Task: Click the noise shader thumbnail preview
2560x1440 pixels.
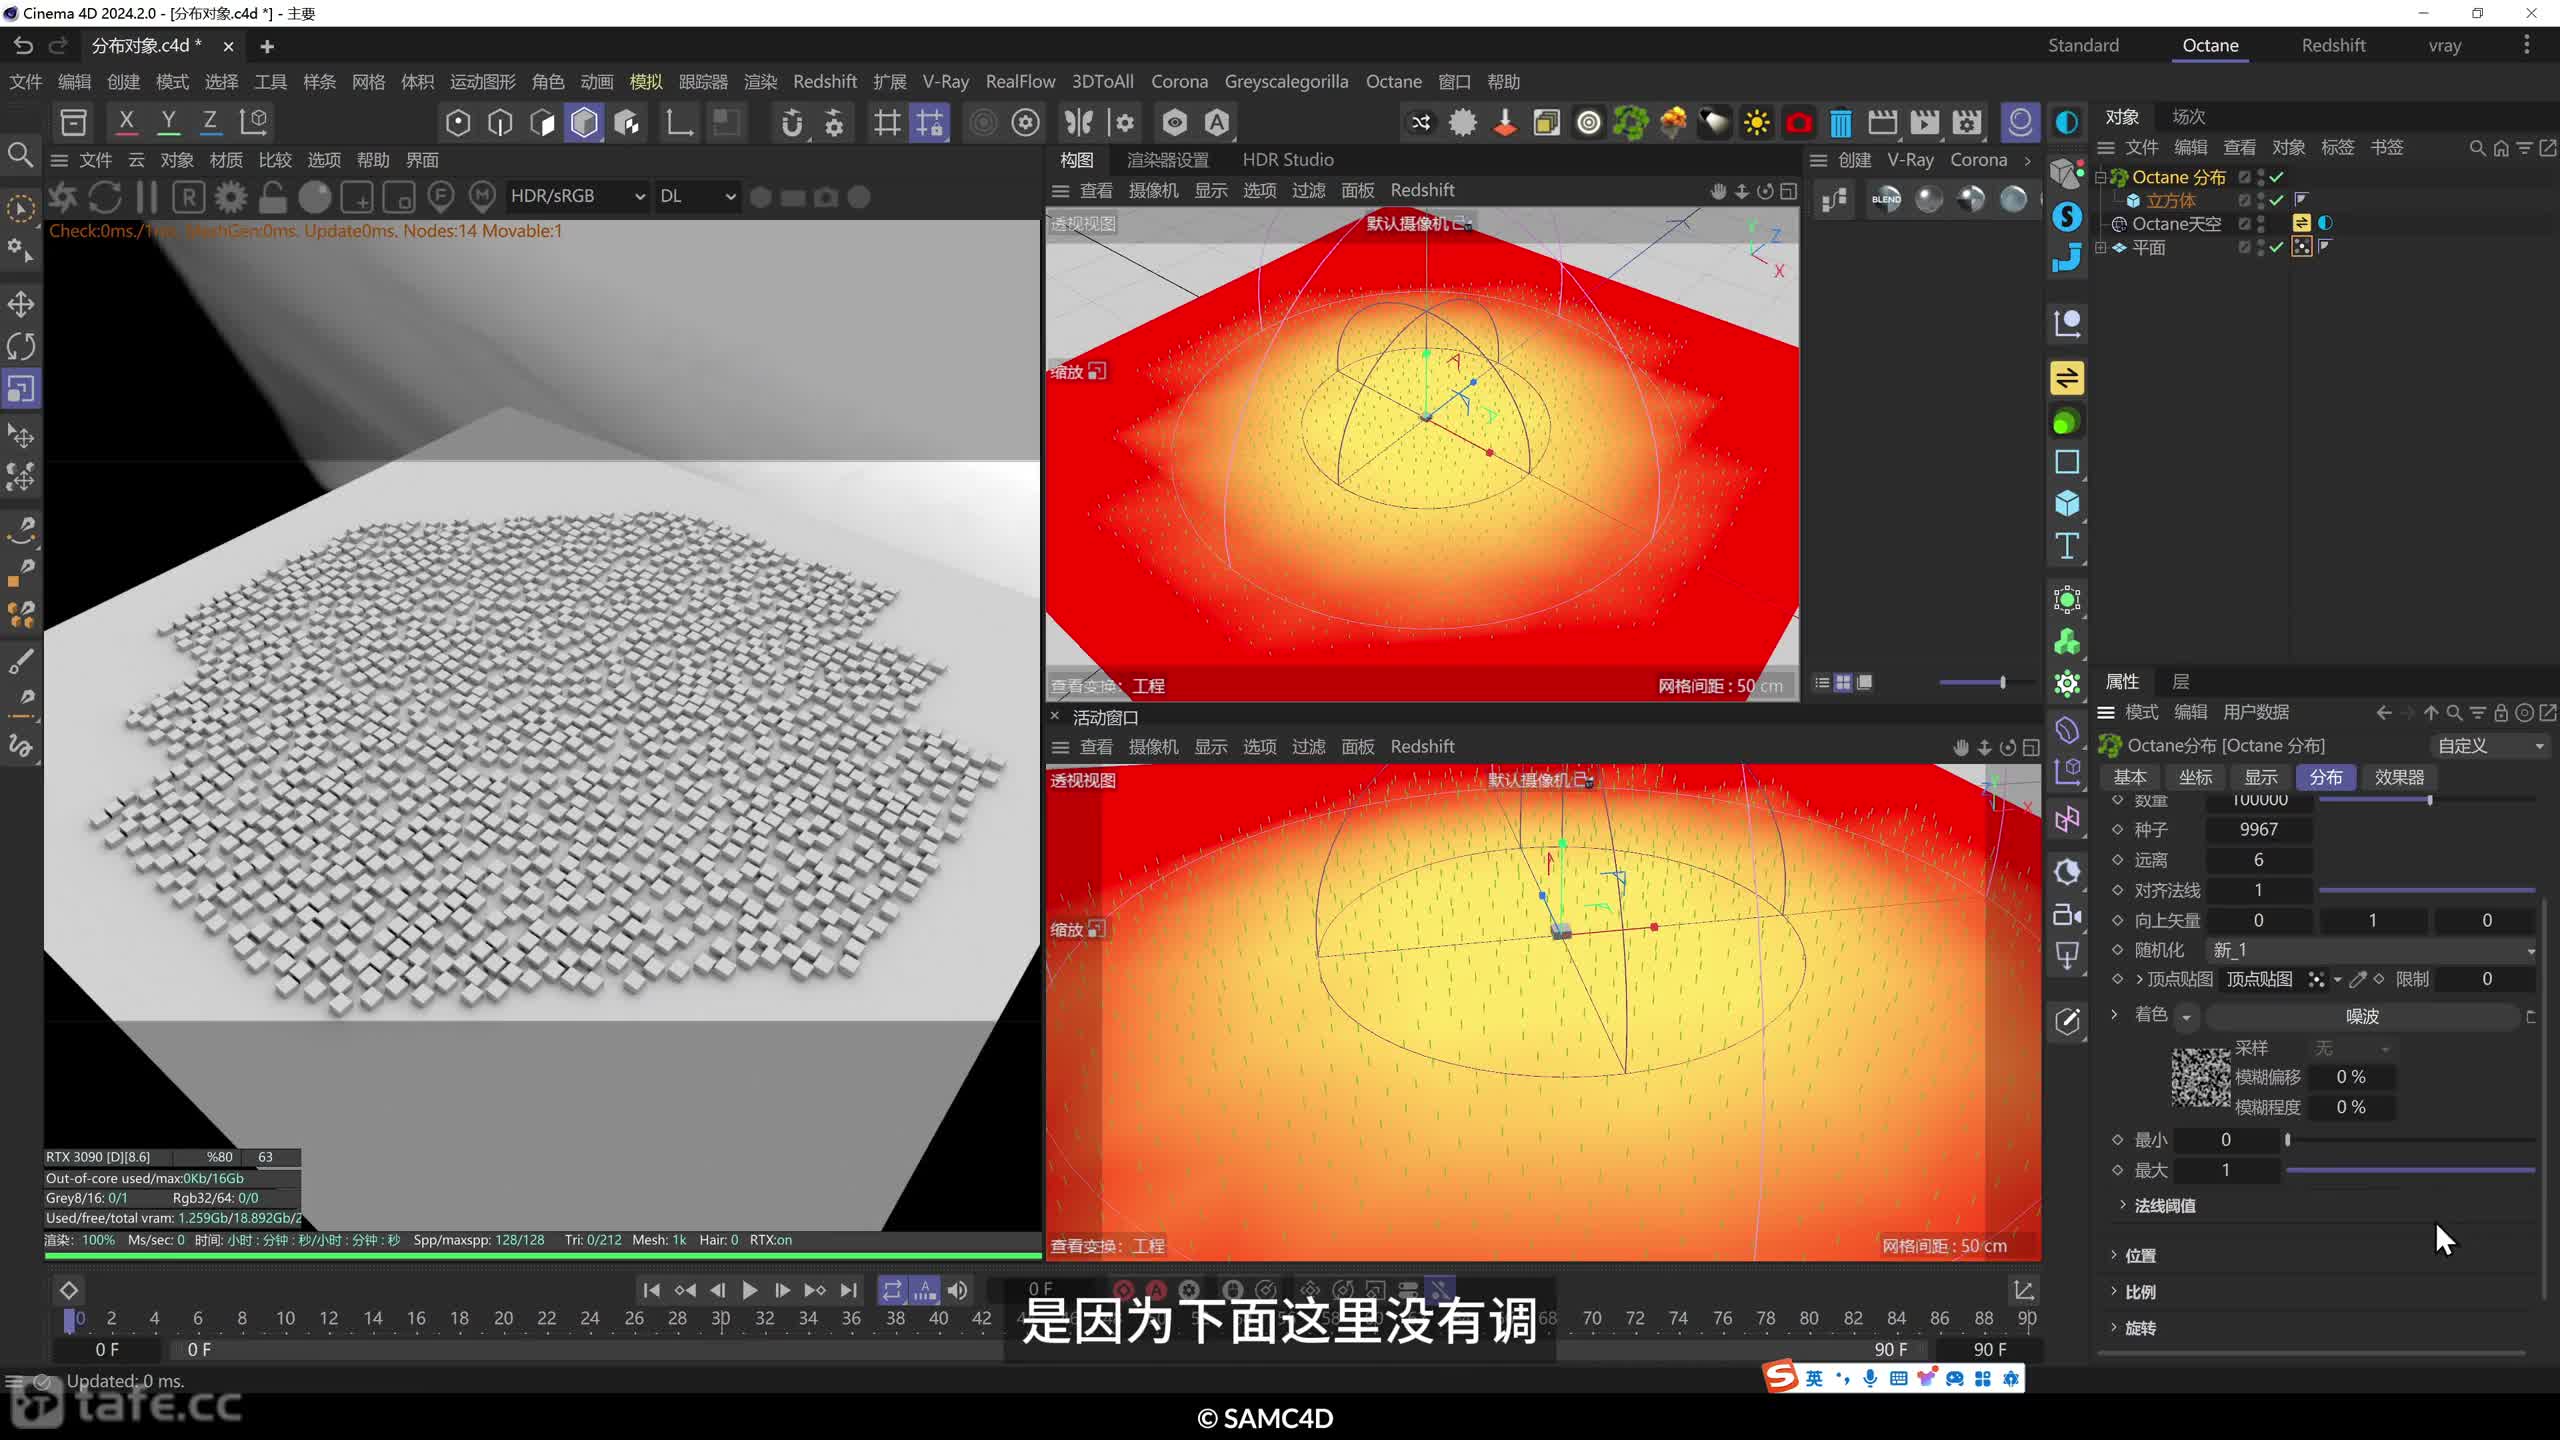Action: pos(2200,1076)
